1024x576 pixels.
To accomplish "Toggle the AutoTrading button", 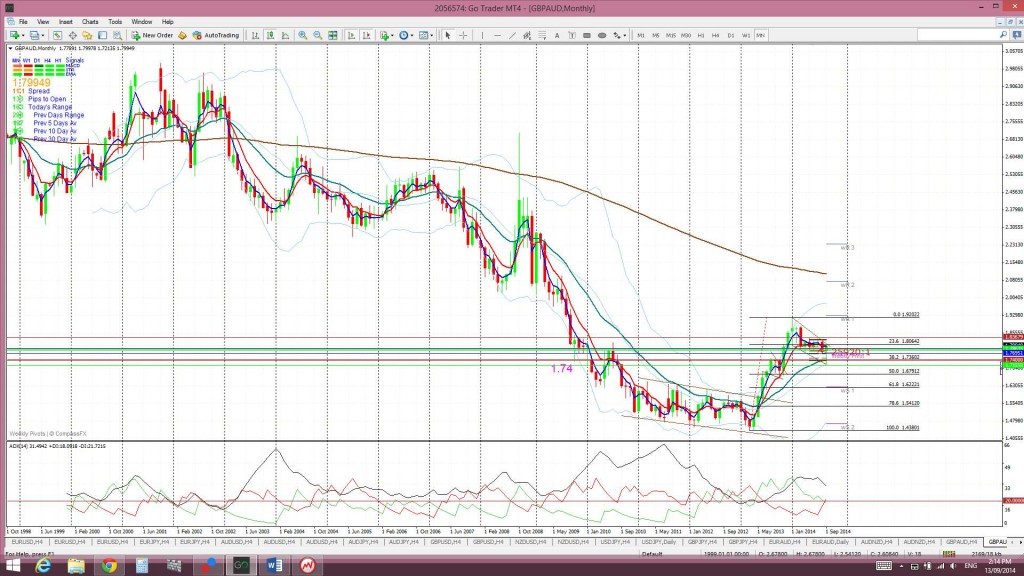I will pos(216,35).
